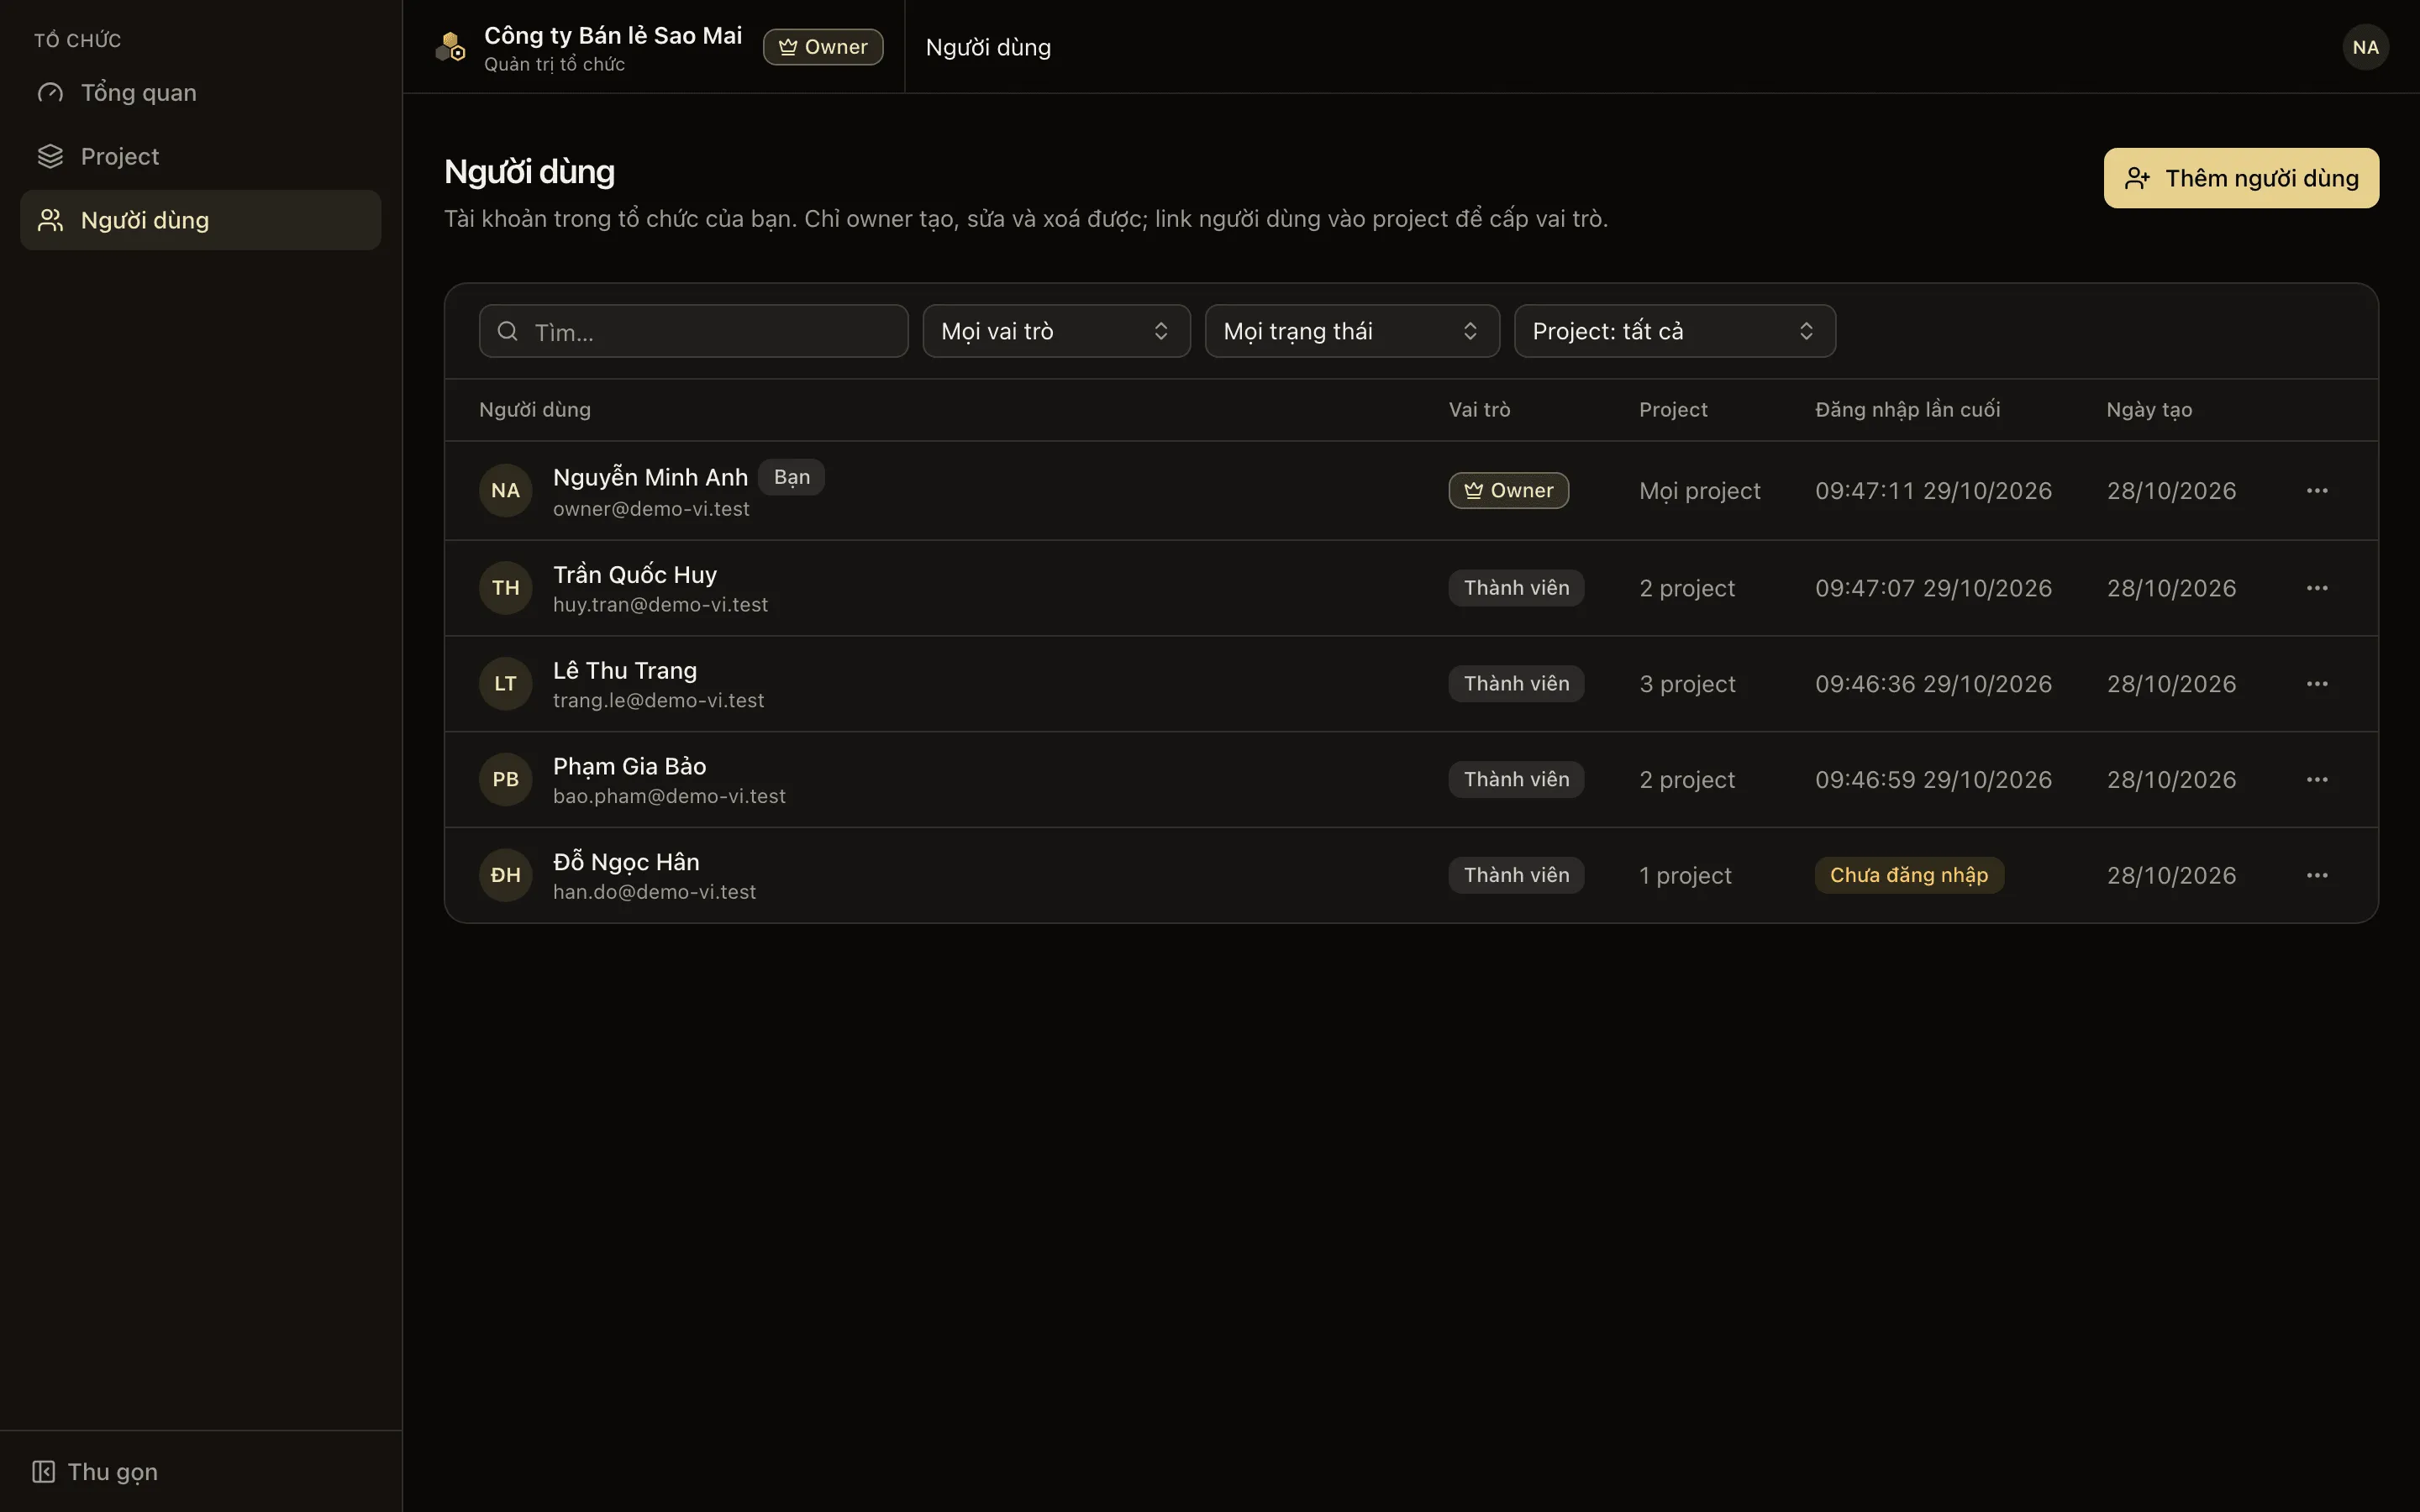Click Thêm người dùng button
This screenshot has width=2420, height=1512.
[x=2241, y=178]
